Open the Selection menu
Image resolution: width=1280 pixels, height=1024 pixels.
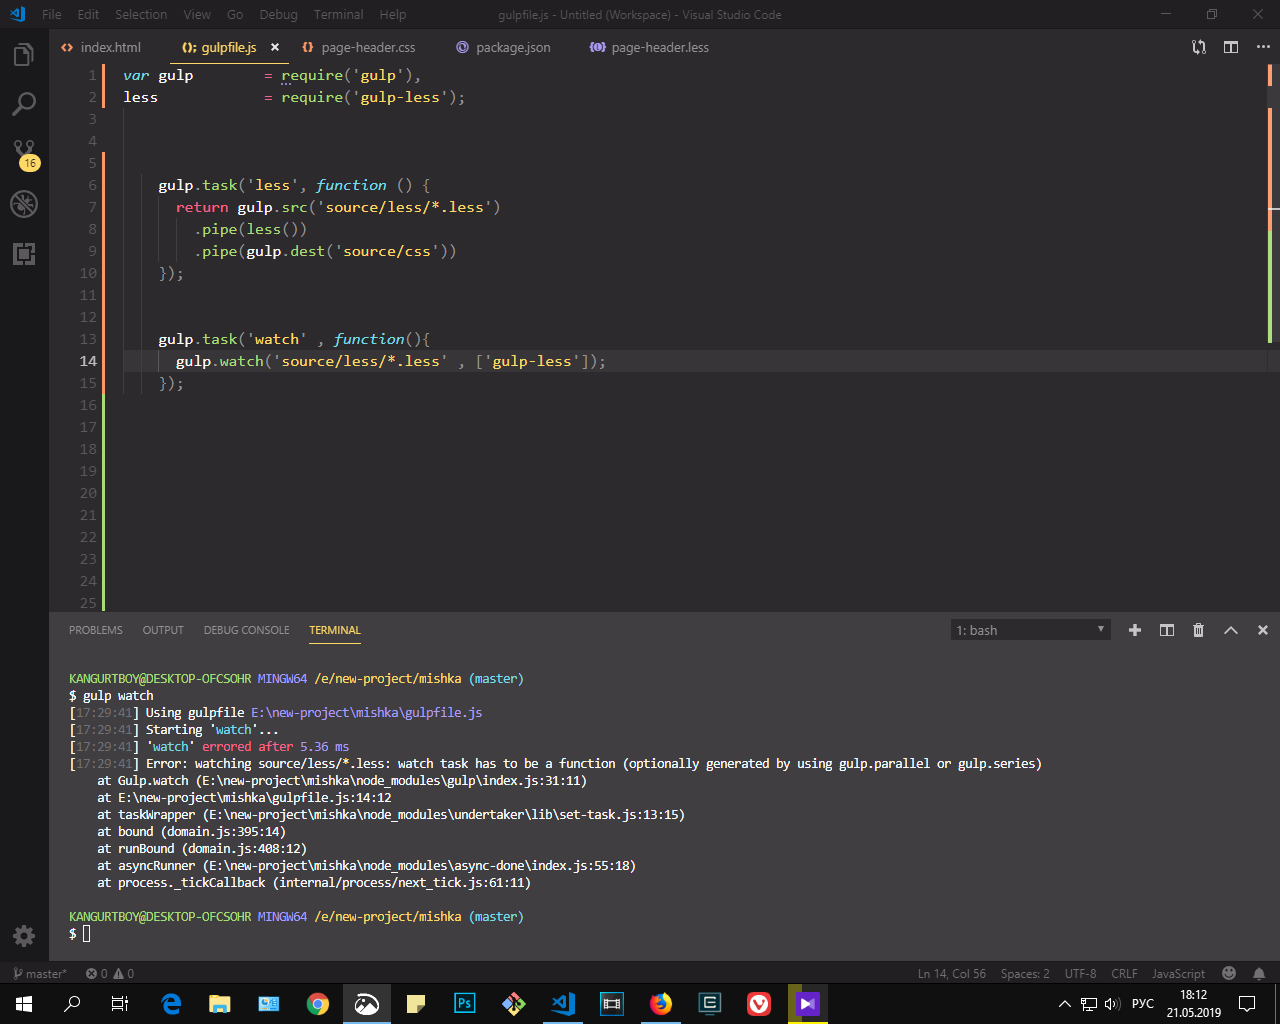point(141,14)
